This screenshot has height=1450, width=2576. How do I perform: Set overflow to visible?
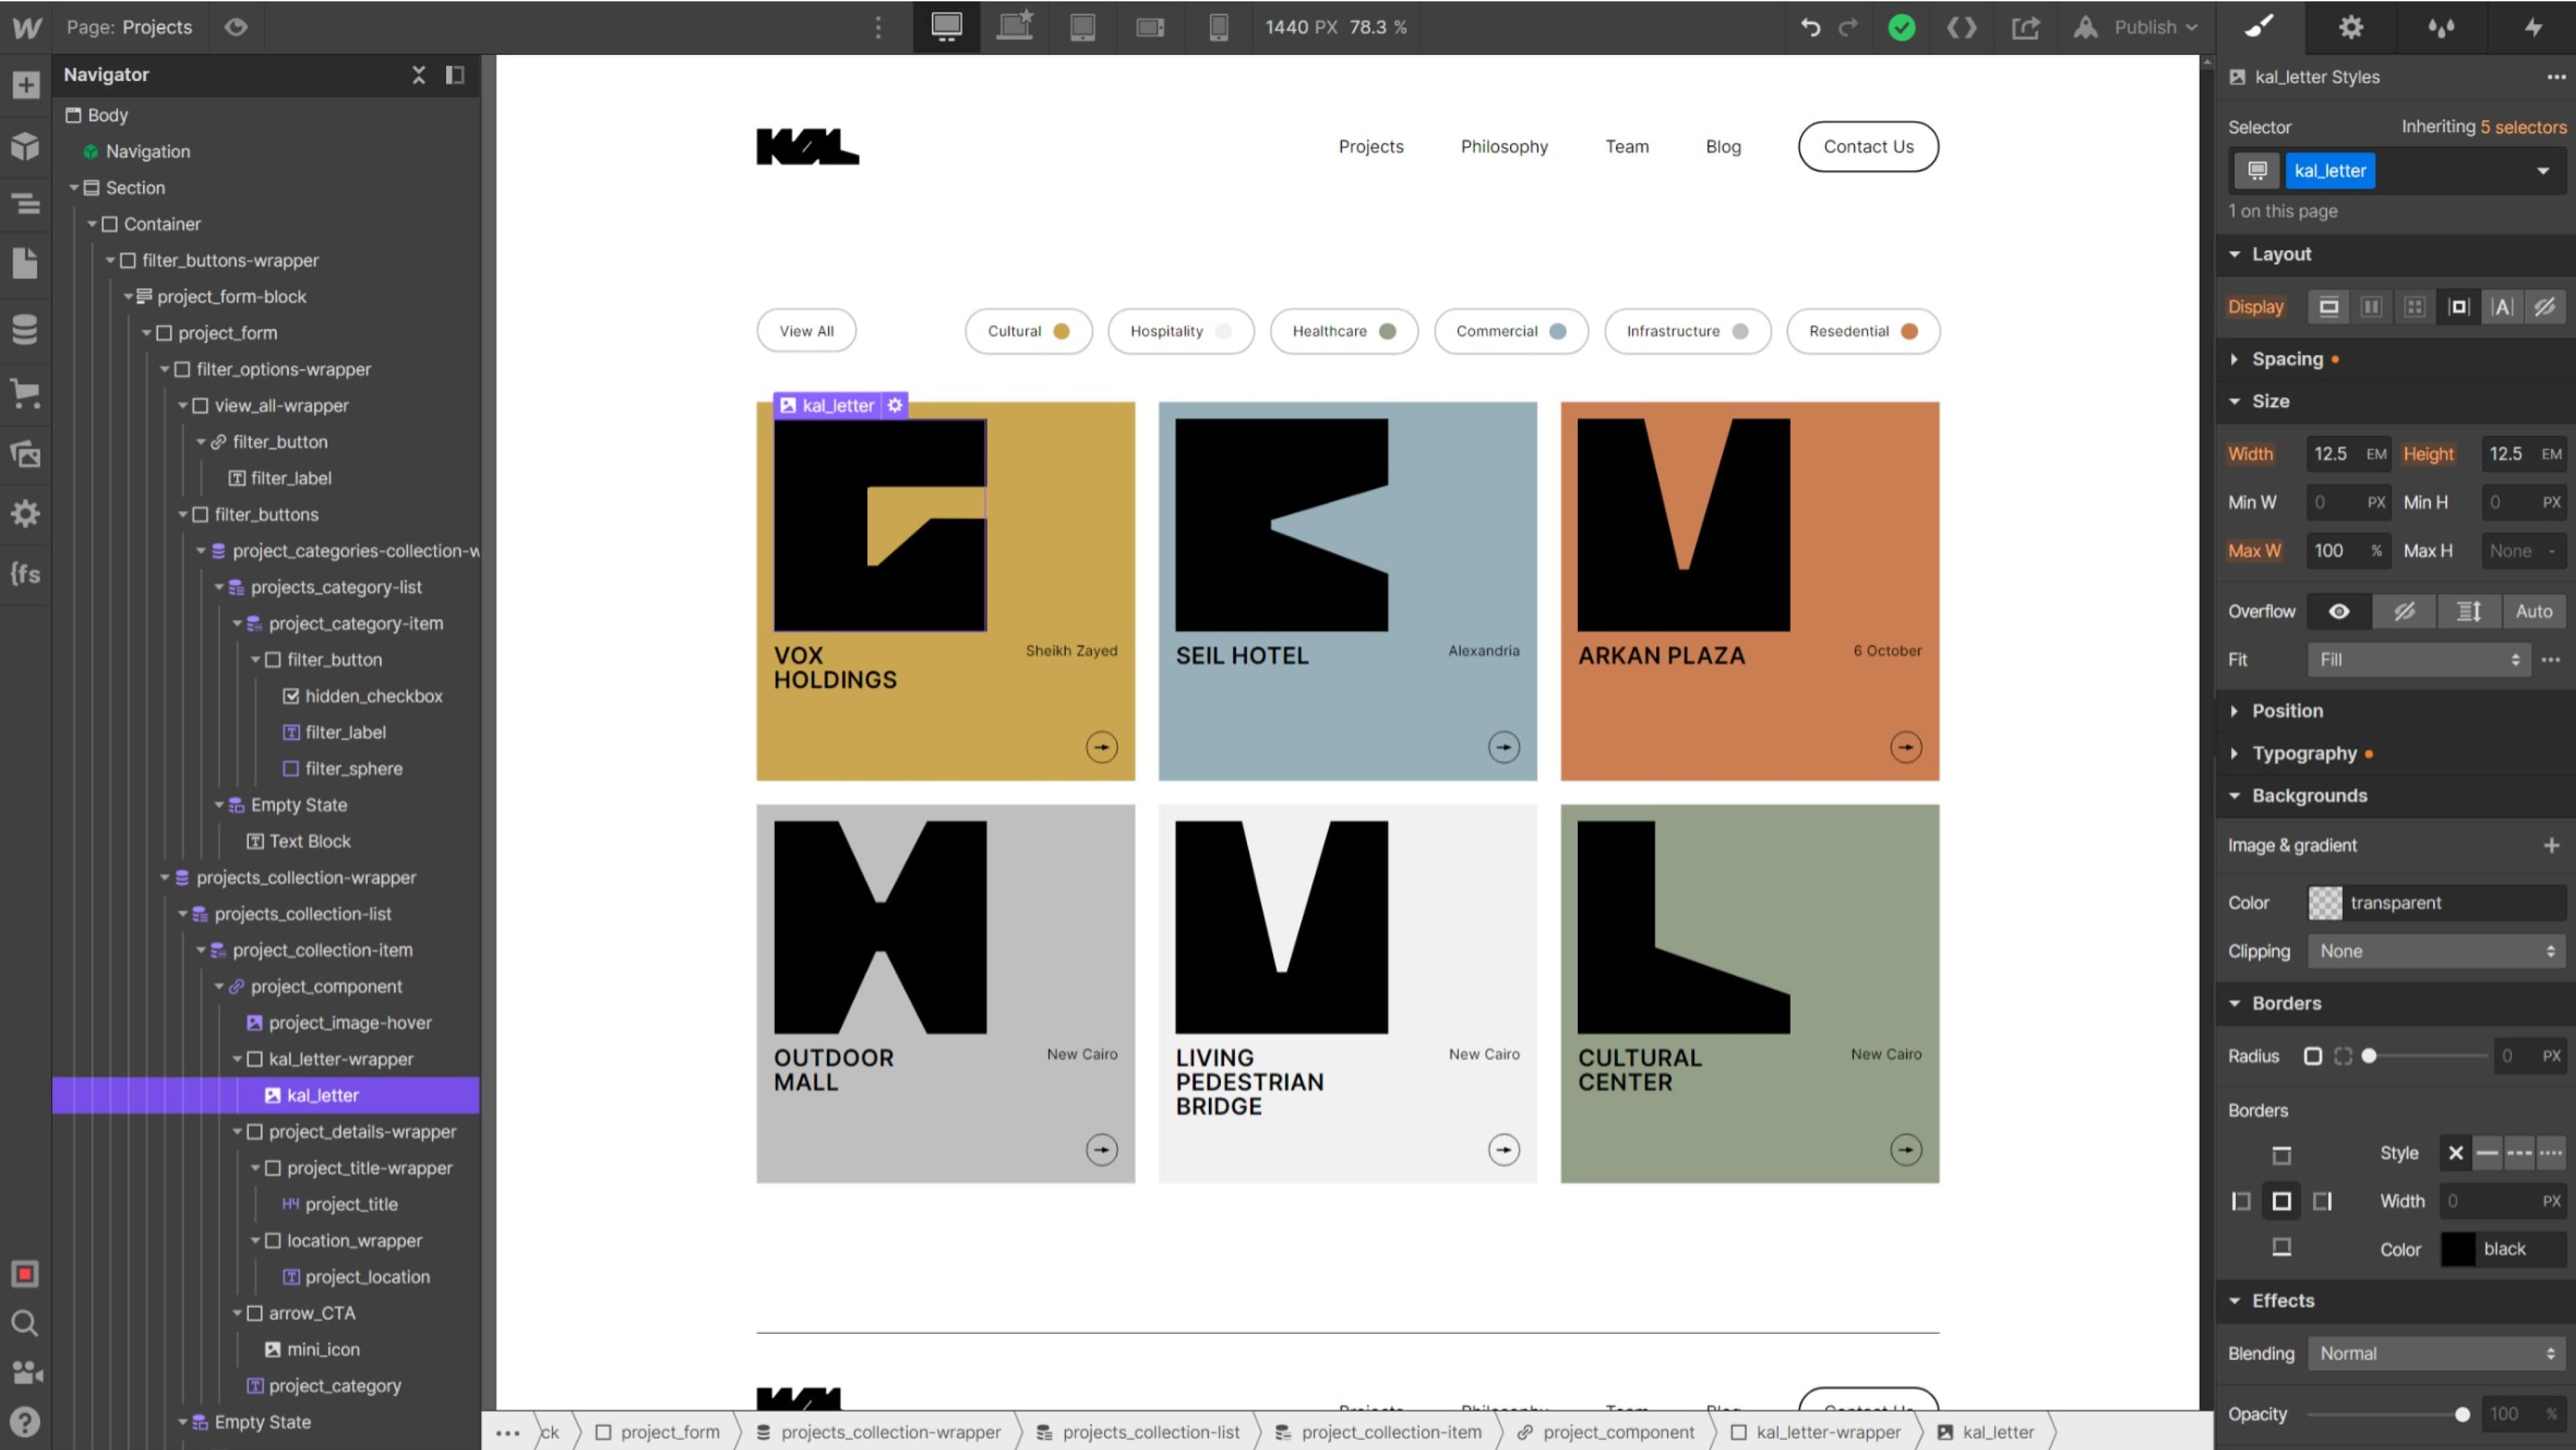2339,611
